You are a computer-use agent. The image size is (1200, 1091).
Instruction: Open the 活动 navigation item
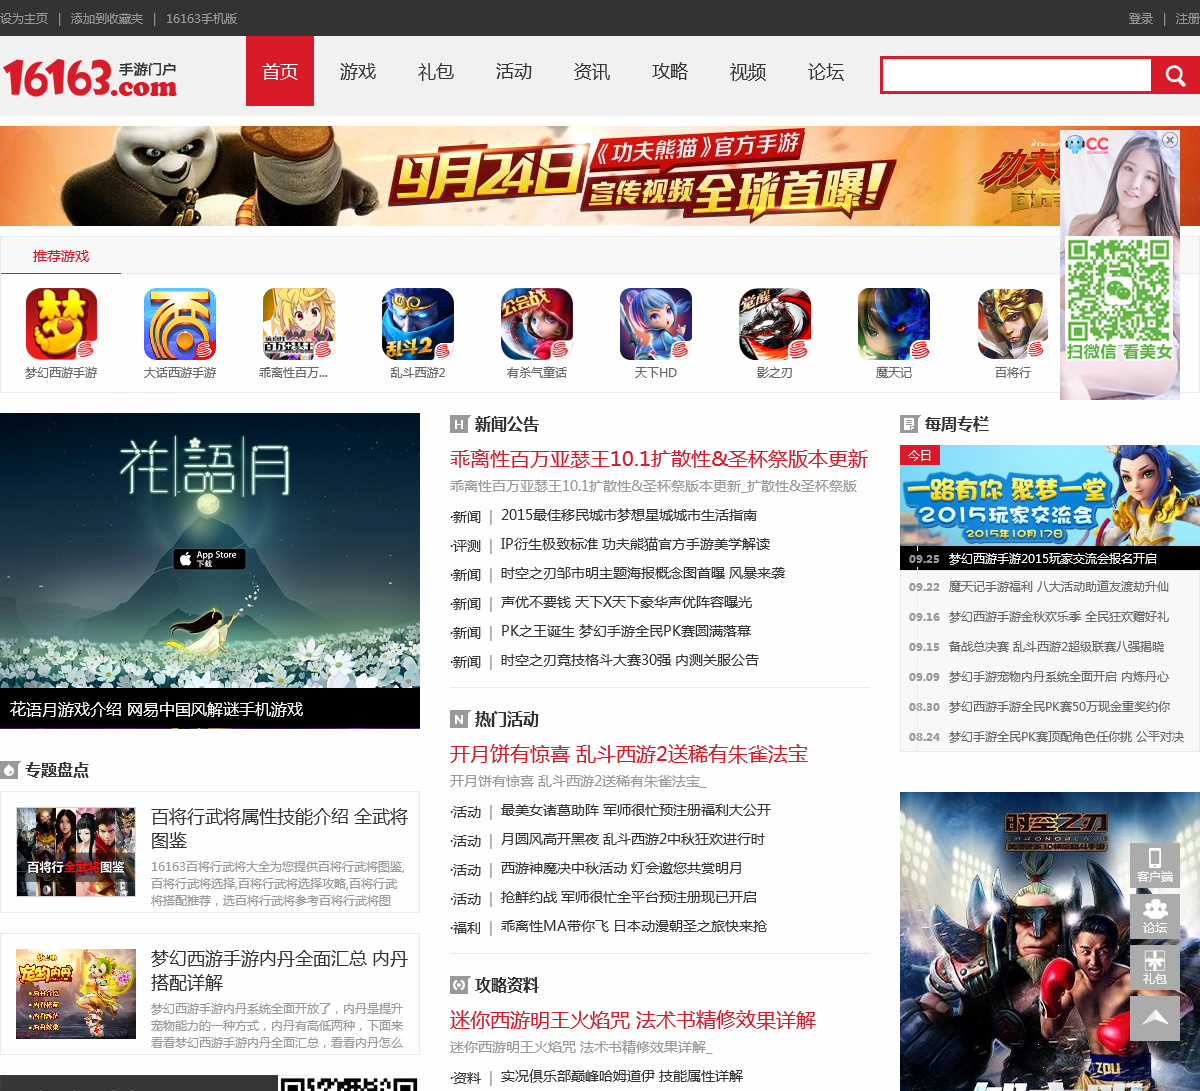[514, 71]
